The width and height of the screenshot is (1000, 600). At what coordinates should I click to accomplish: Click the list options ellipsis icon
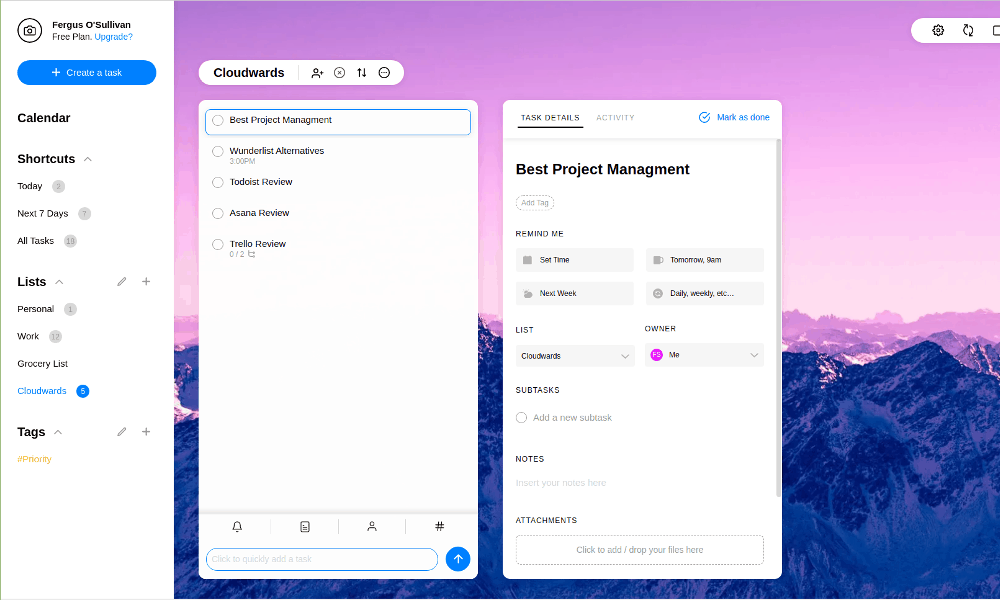[383, 72]
